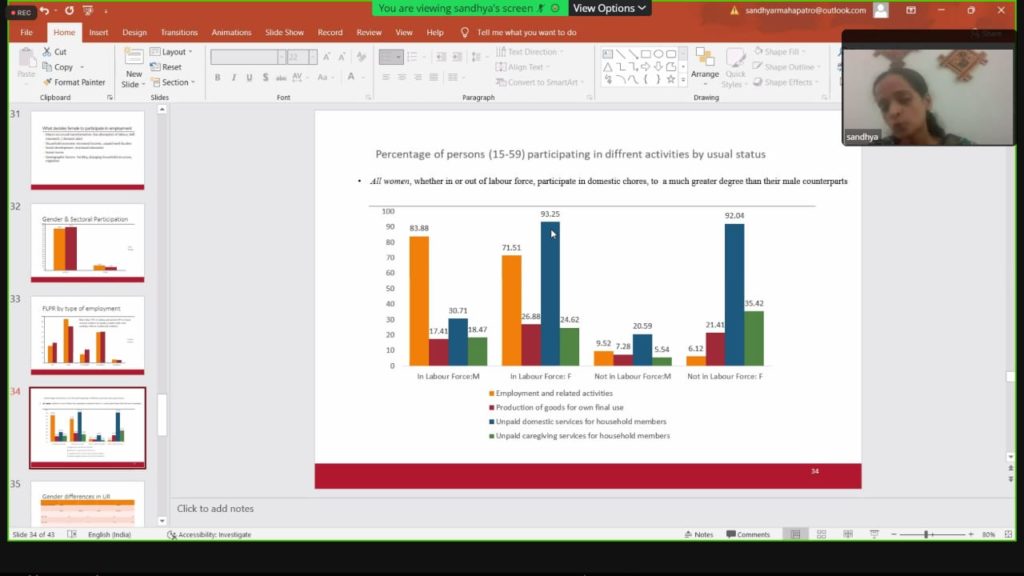Open Zoom's View Options dropdown
The height and width of the screenshot is (576, 1024).
(x=609, y=8)
